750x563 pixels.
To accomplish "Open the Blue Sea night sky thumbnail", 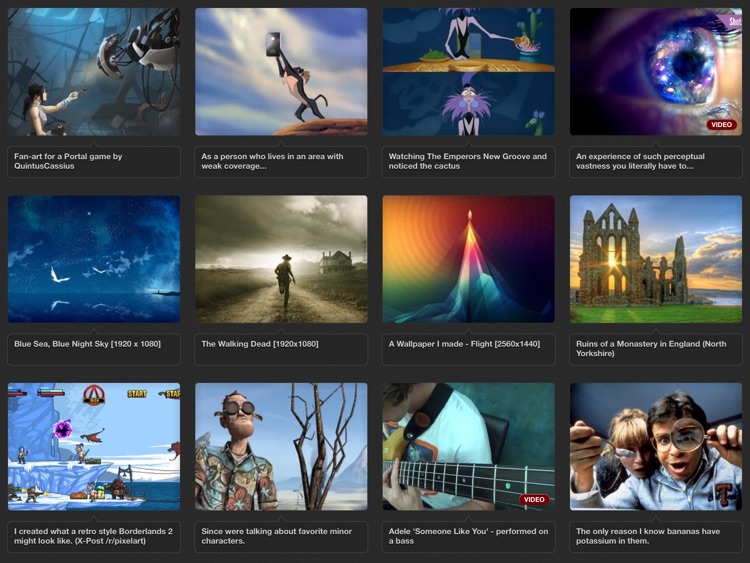I will tap(94, 259).
